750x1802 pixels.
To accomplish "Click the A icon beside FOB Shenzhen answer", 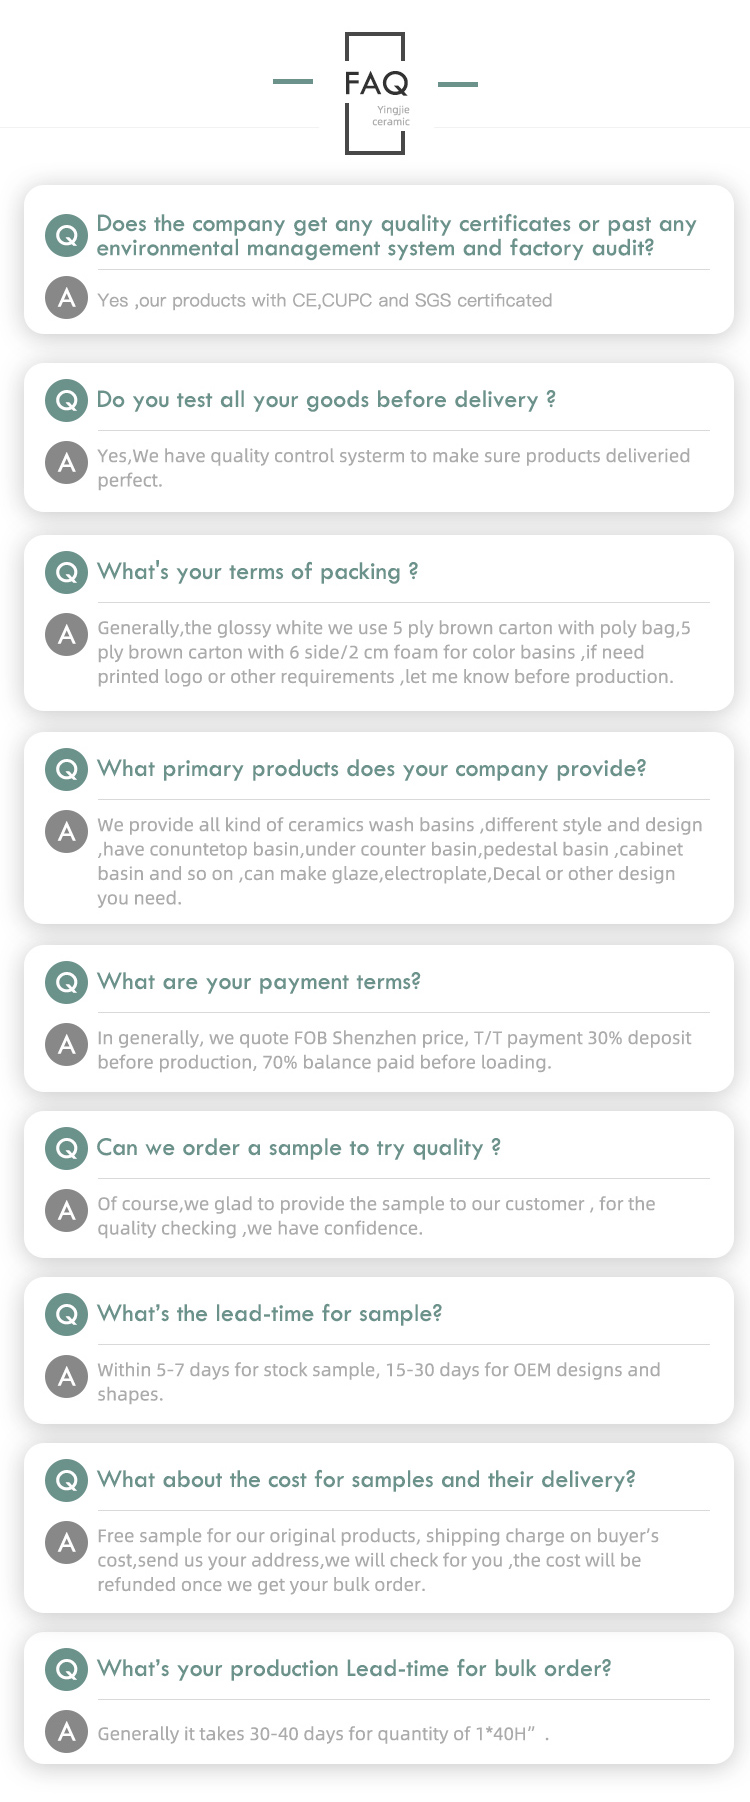I will [x=67, y=1045].
